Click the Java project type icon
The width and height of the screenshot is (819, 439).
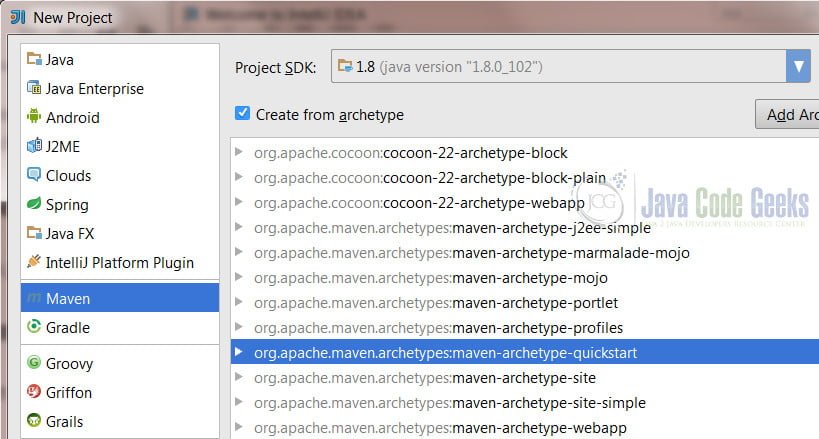tap(34, 59)
